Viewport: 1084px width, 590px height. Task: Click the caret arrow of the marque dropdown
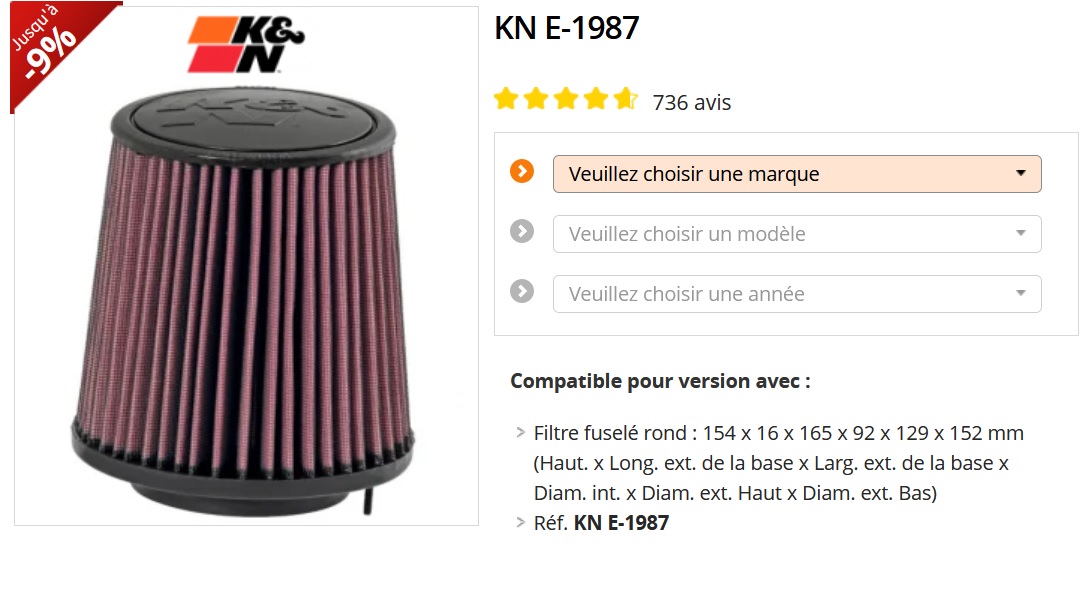pyautogui.click(x=1020, y=173)
